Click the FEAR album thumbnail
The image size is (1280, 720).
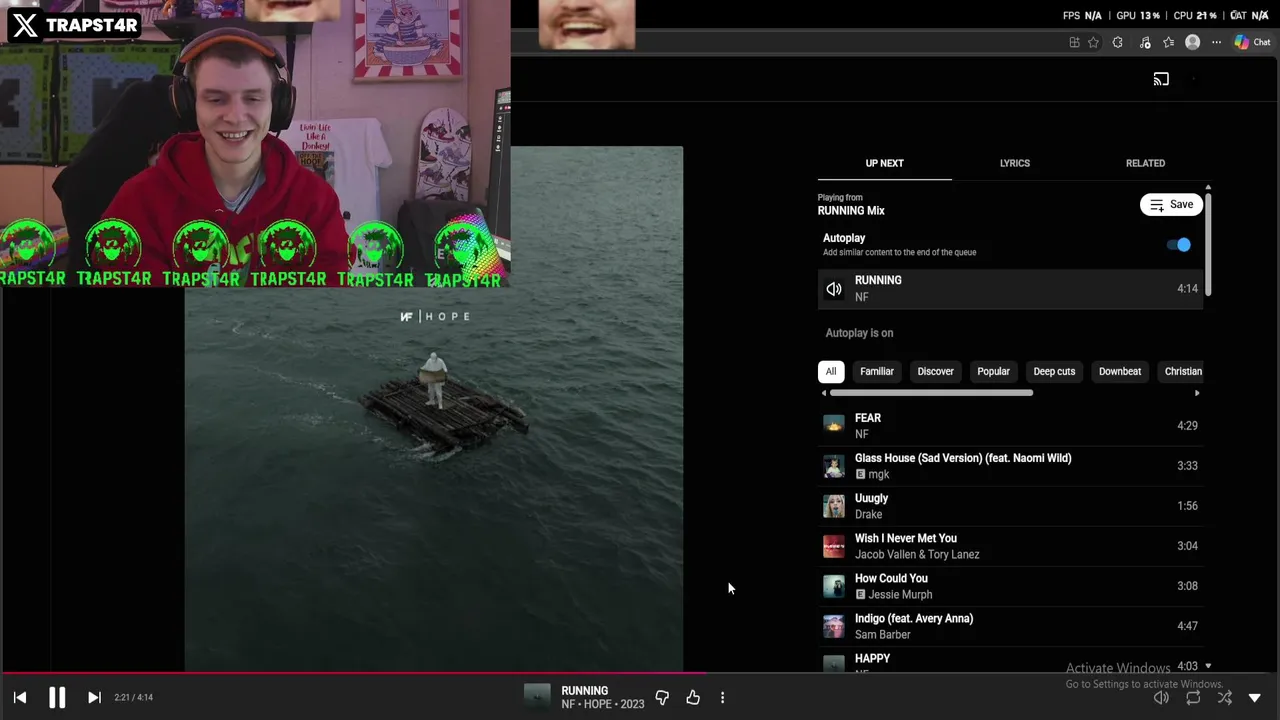(834, 426)
